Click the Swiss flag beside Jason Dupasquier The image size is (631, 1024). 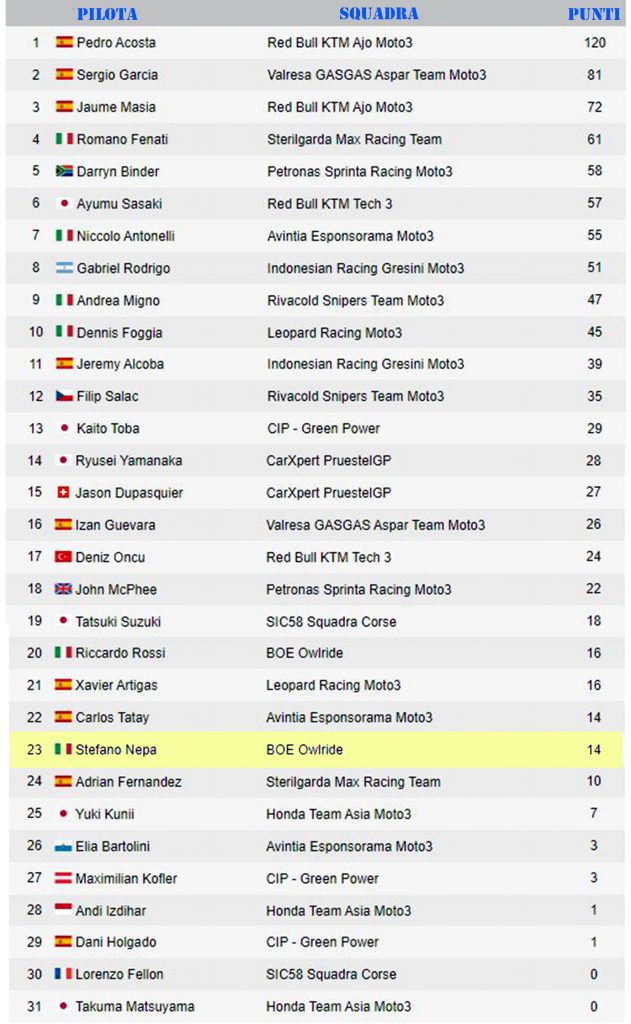tap(63, 492)
